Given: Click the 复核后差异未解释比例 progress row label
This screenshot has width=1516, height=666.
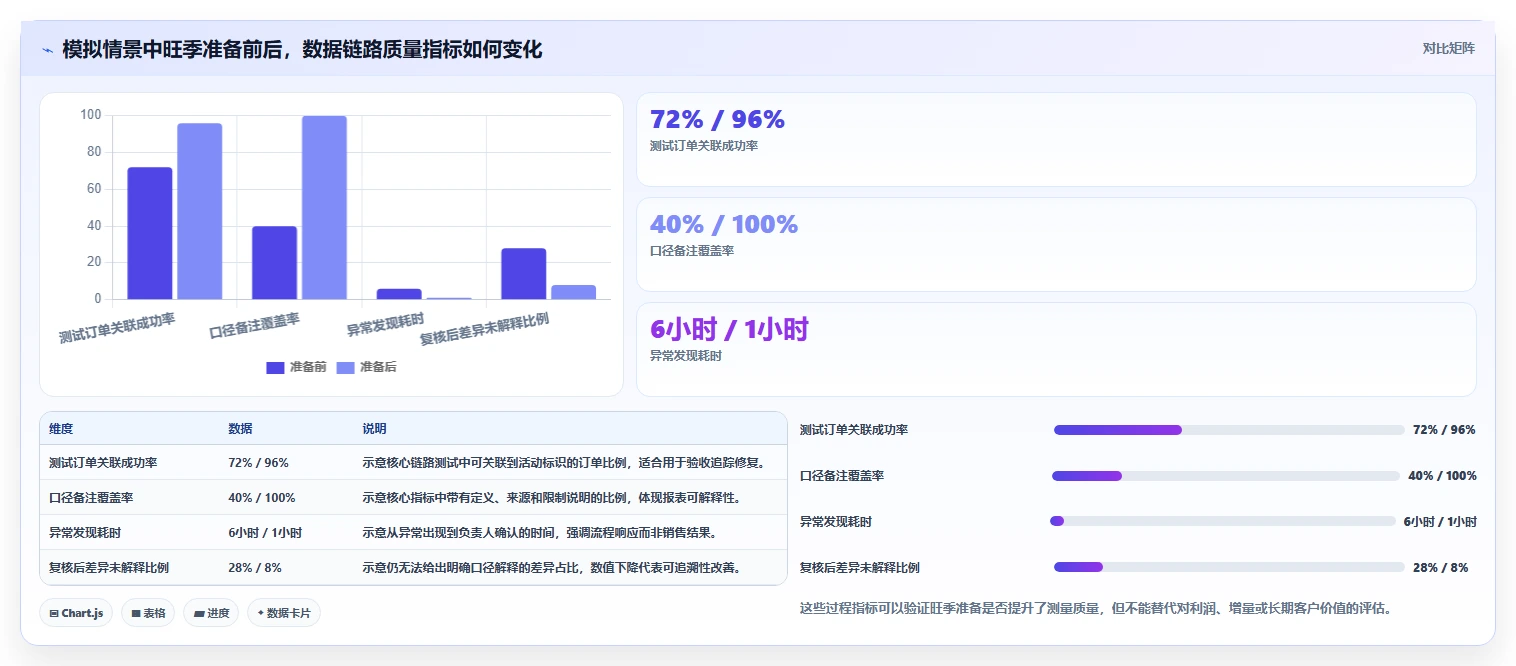Looking at the screenshot, I should pyautogui.click(x=860, y=568).
